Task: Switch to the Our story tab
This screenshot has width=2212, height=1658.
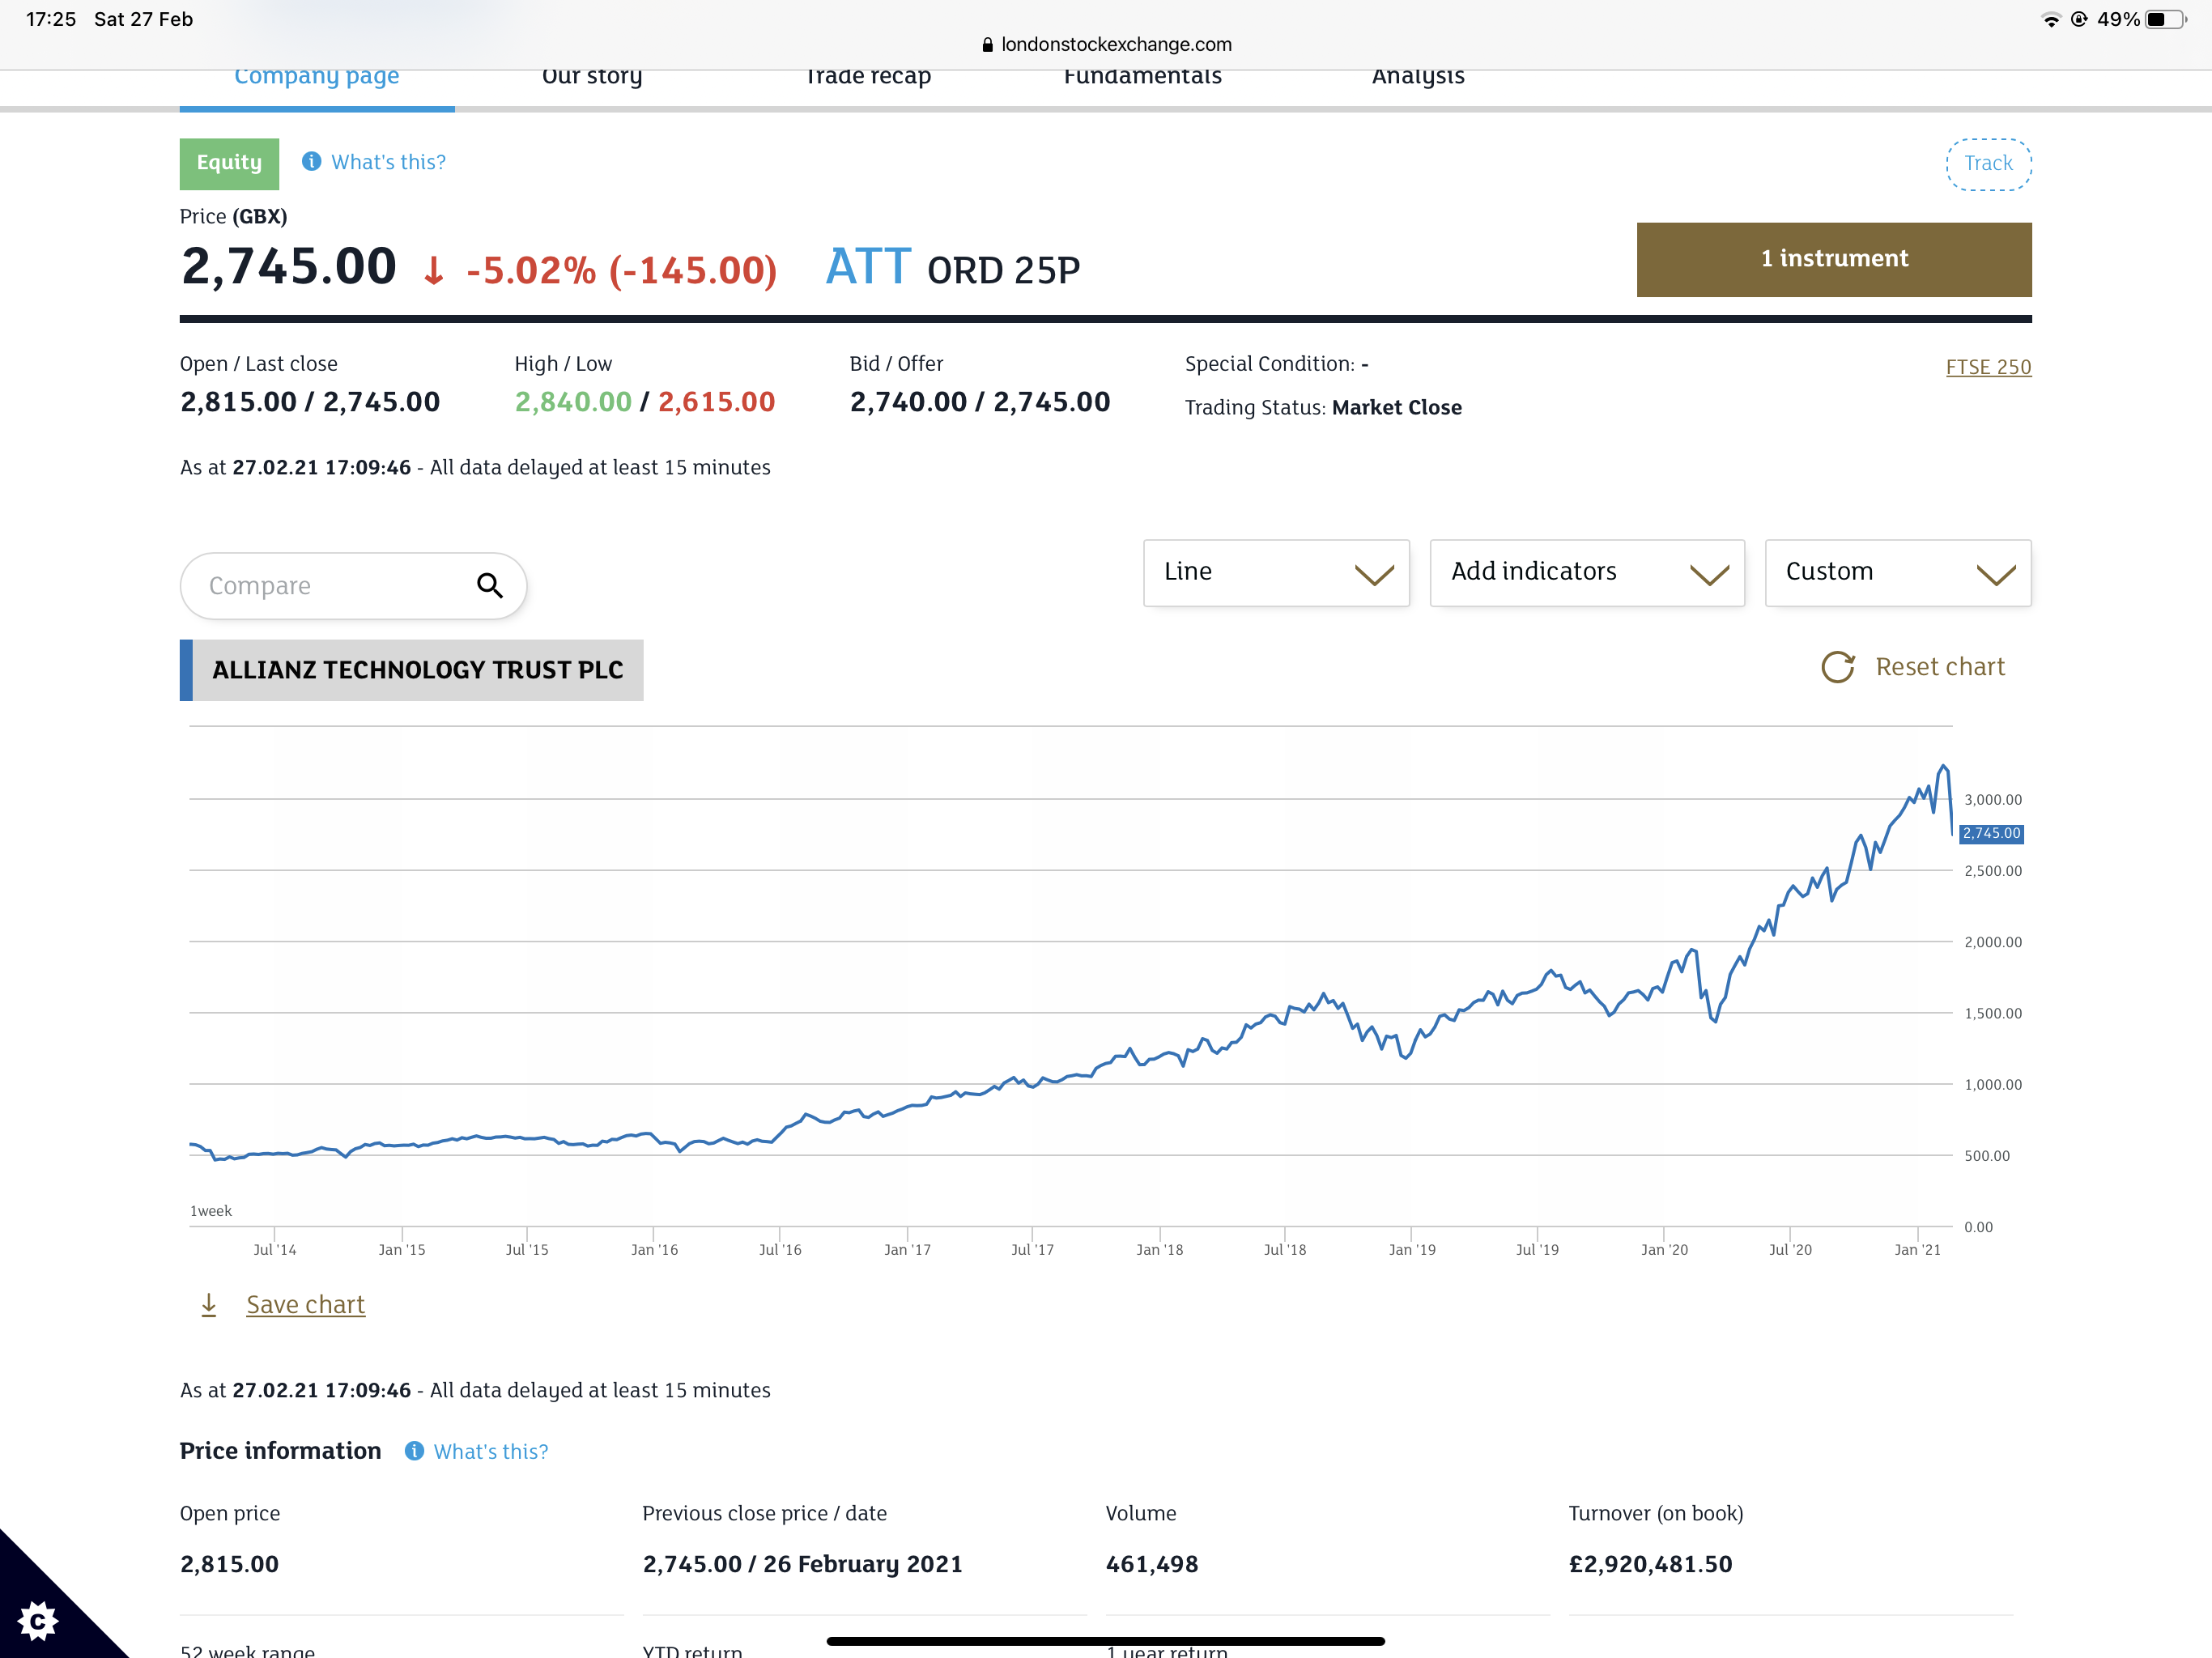Action: click(x=592, y=77)
